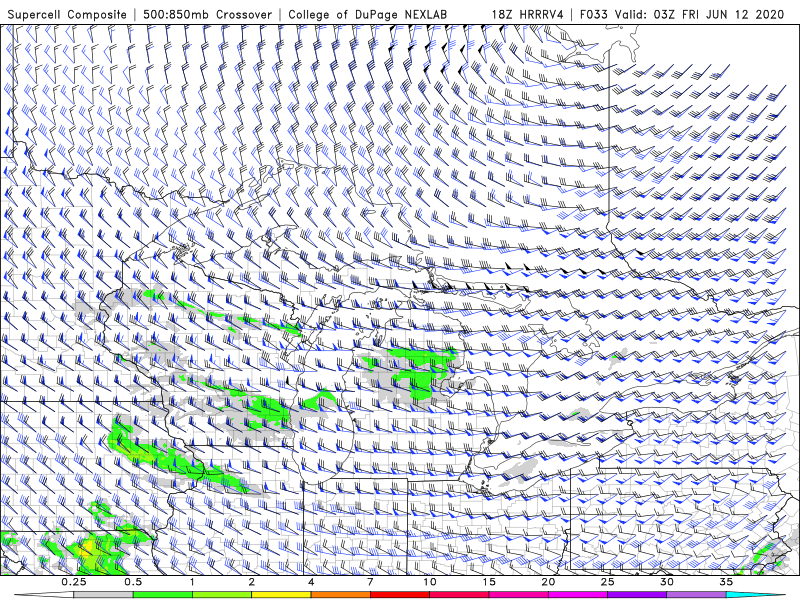
Task: Click the '10' legend value
Action: point(430,582)
